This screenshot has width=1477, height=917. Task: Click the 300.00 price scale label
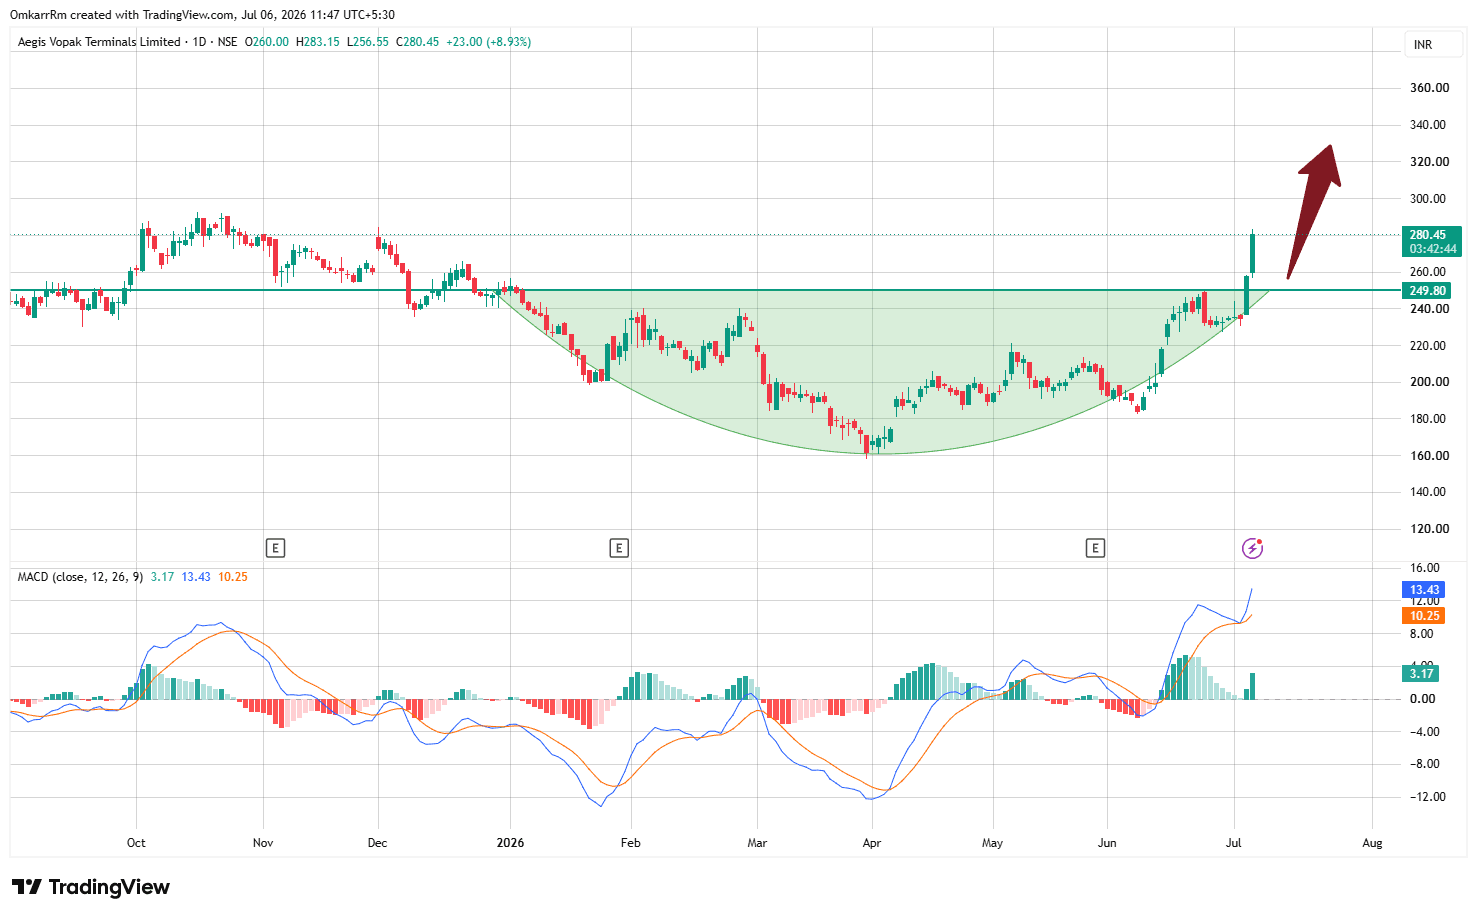click(1429, 199)
